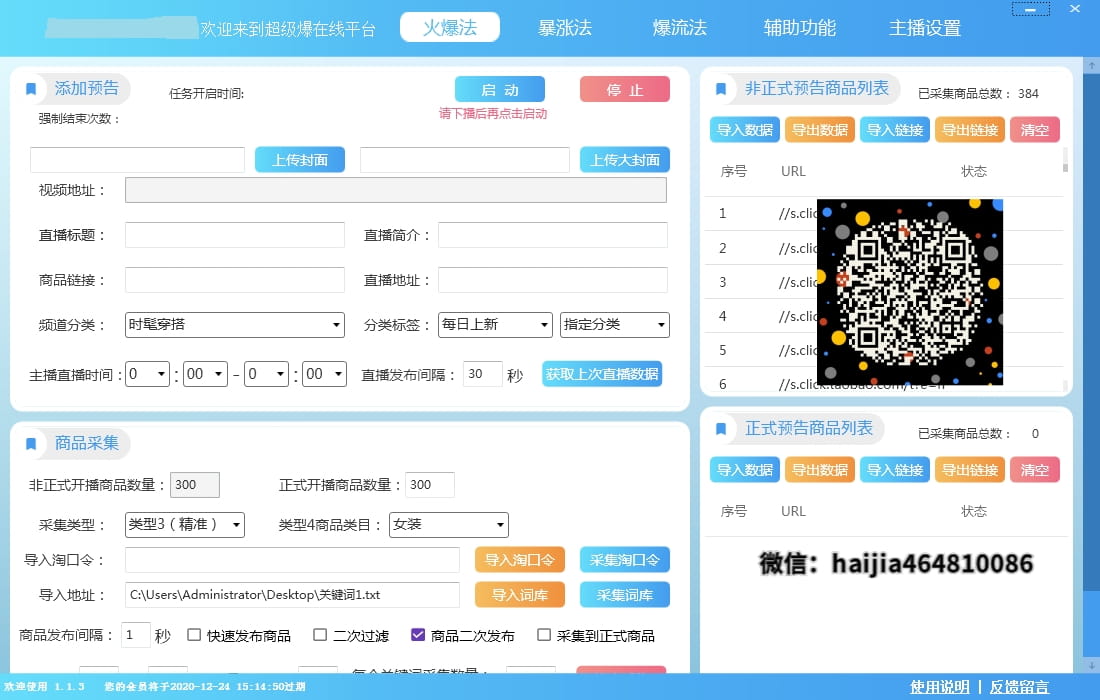Click the QR code image

click(x=910, y=292)
